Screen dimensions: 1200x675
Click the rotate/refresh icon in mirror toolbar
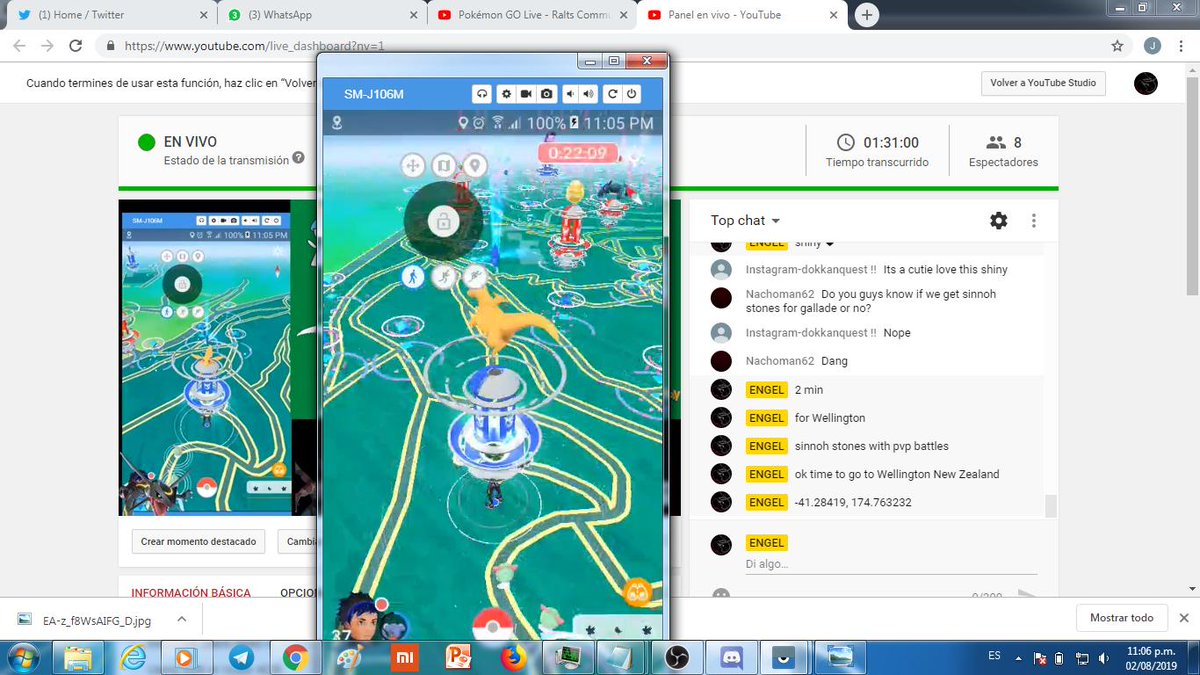point(612,94)
